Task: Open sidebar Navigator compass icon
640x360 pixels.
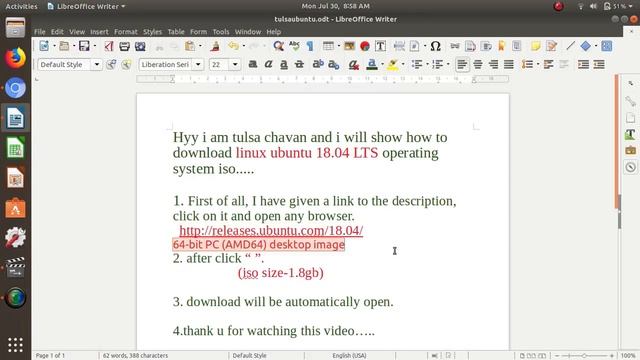Action: [x=631, y=167]
